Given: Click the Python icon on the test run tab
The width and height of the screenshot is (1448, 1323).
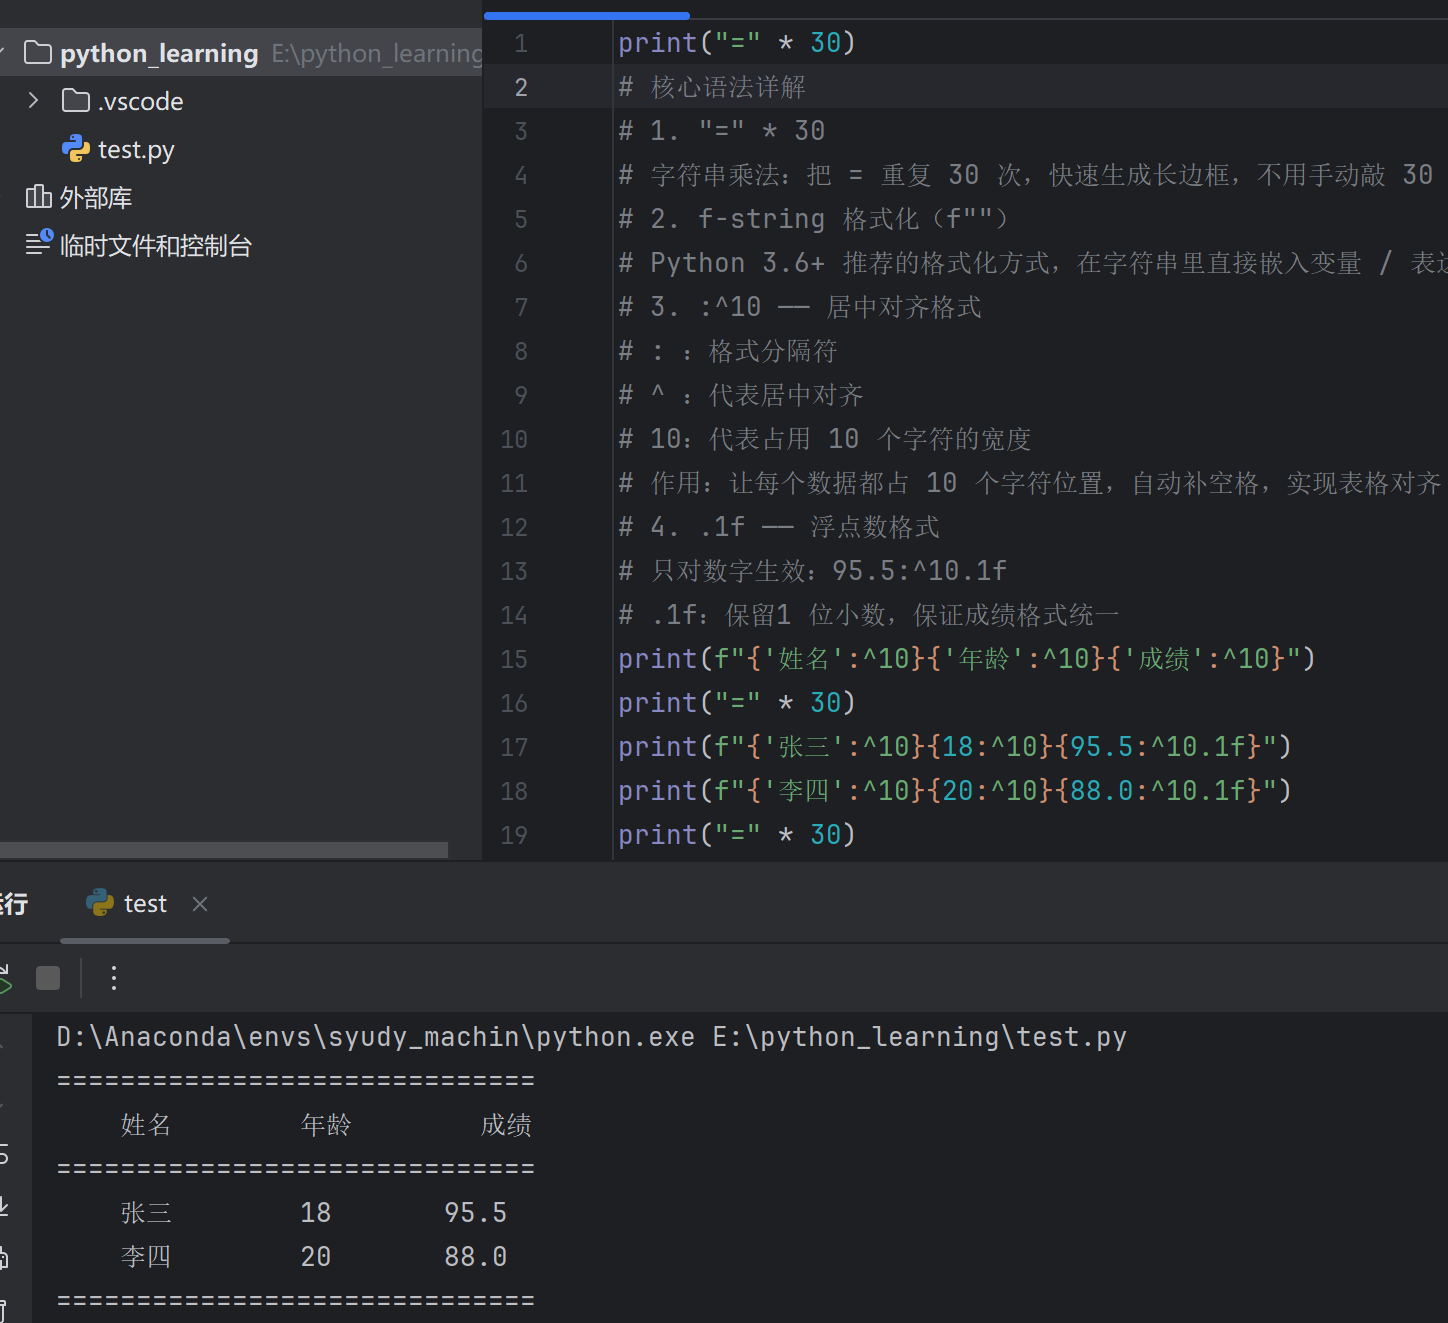Looking at the screenshot, I should (x=100, y=903).
